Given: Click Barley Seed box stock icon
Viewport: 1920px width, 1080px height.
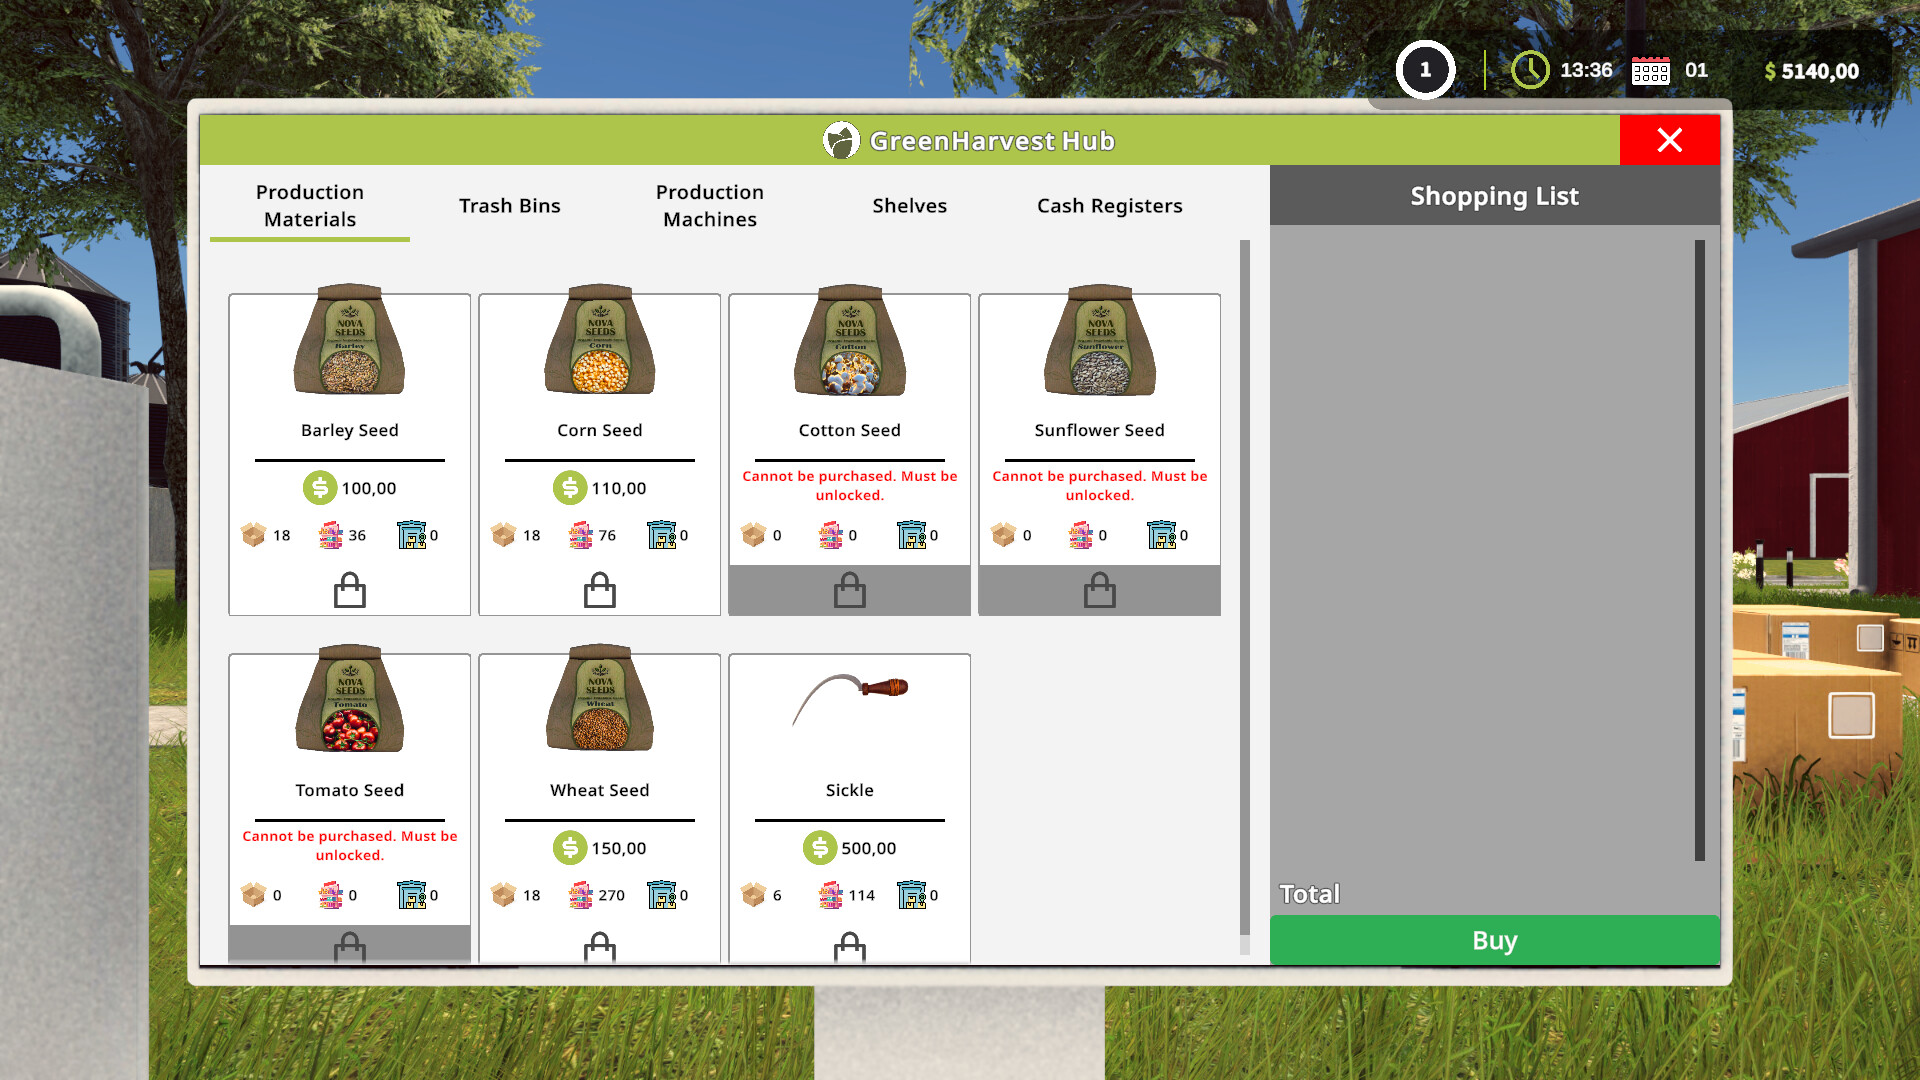Looking at the screenshot, I should (254, 535).
